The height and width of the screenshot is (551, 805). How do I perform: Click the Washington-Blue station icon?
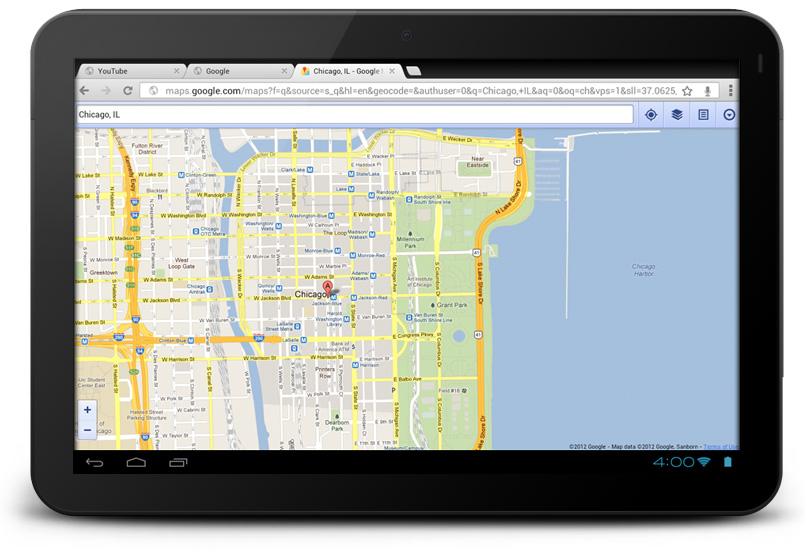pos(332,216)
